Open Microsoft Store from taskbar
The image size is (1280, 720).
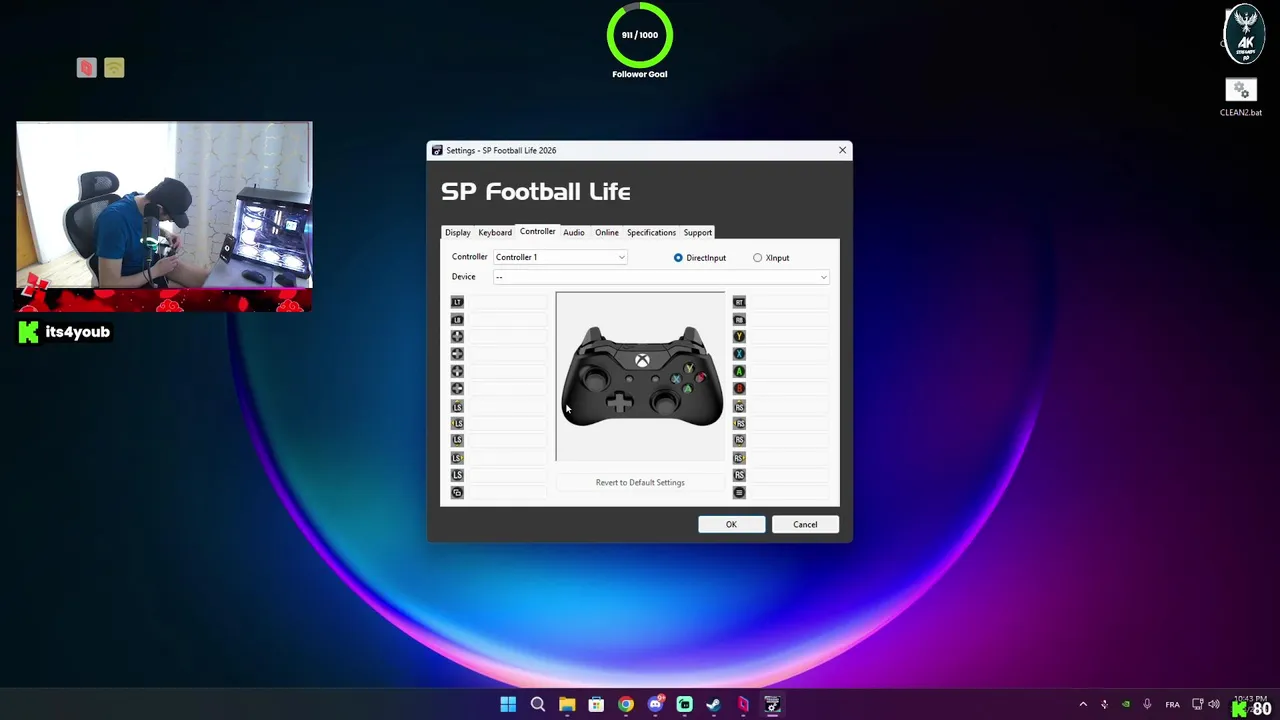[x=596, y=704]
